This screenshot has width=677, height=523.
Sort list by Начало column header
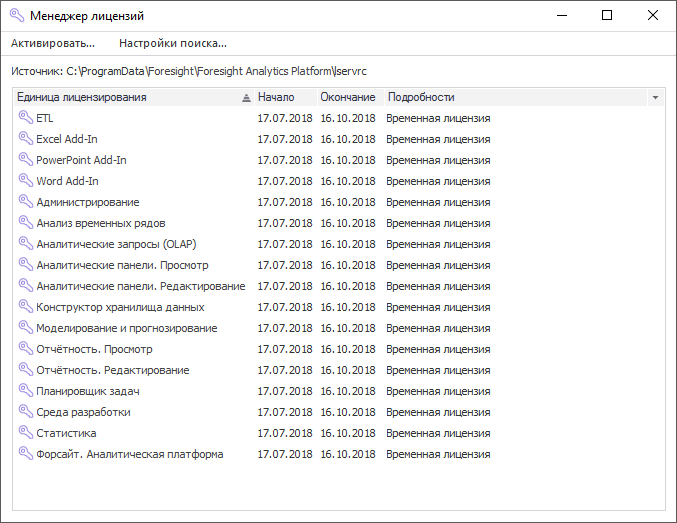pyautogui.click(x=276, y=97)
